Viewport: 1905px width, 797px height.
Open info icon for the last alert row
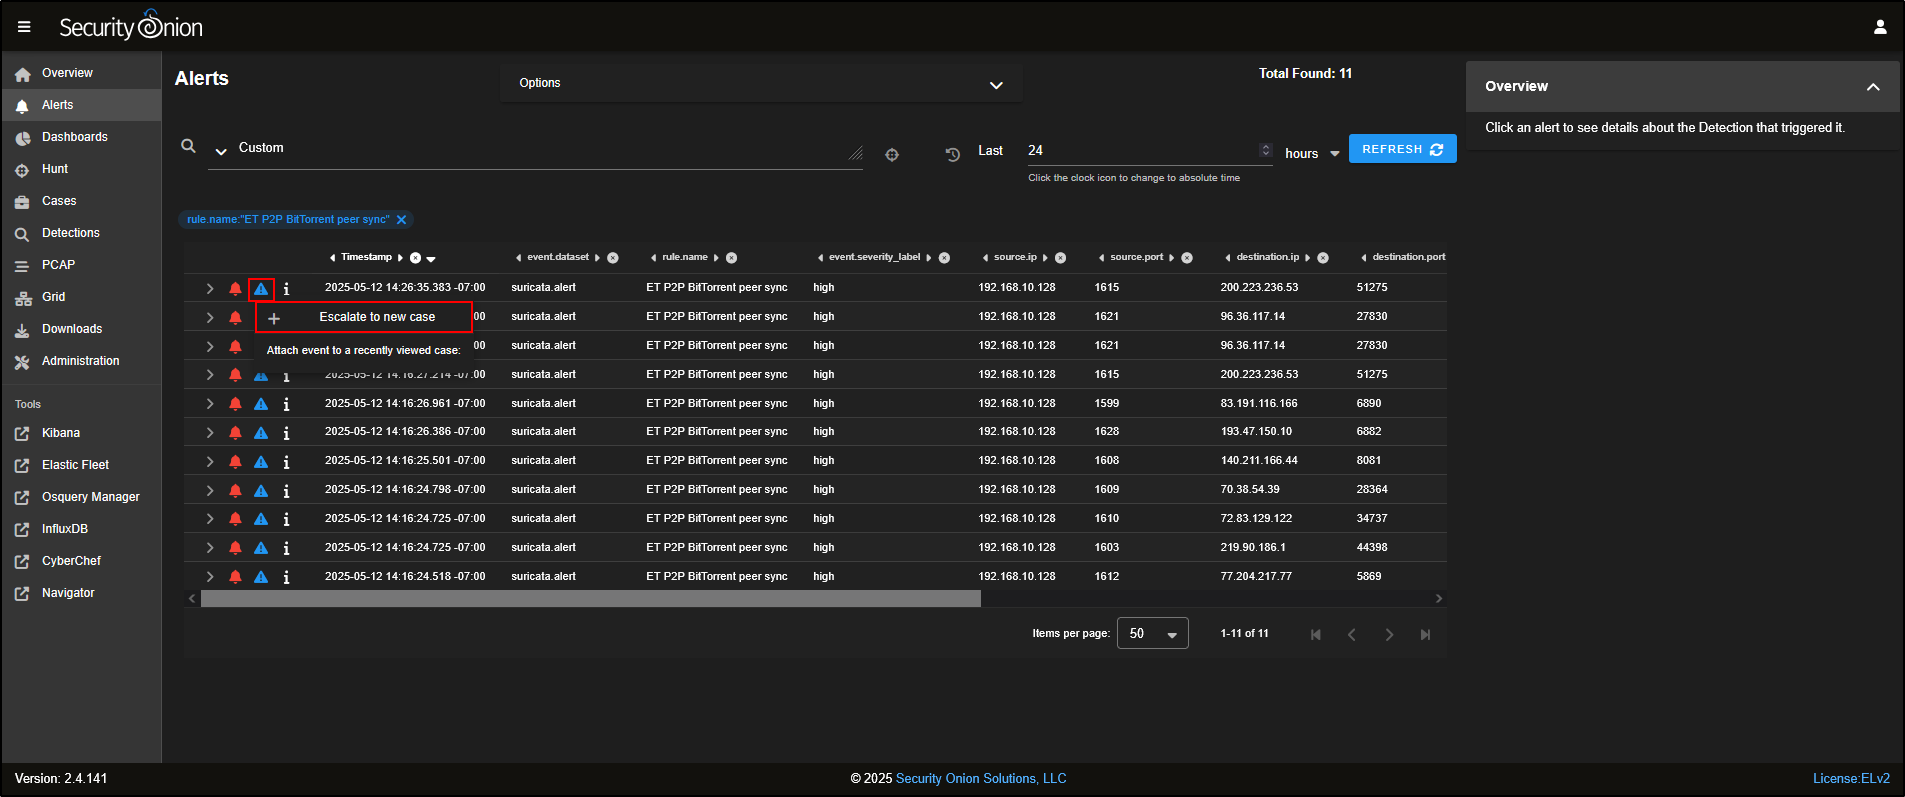point(286,577)
